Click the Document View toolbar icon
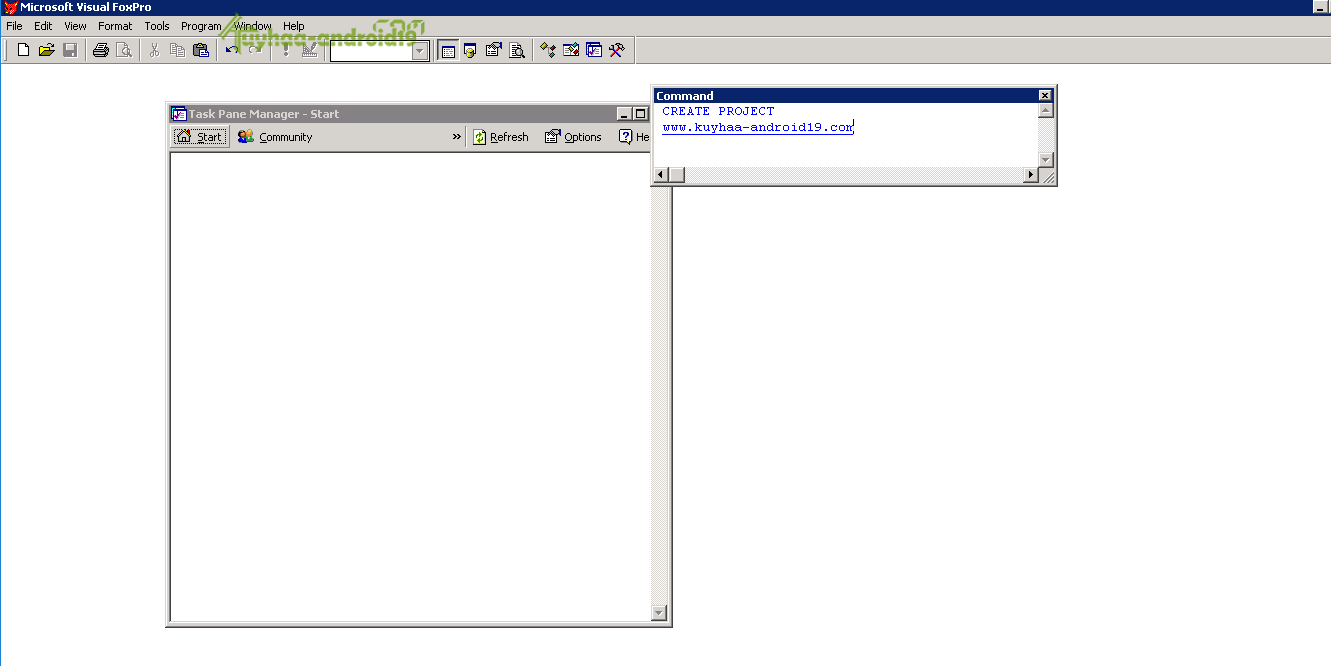Viewport: 1331px width, 666px height. click(x=517, y=50)
